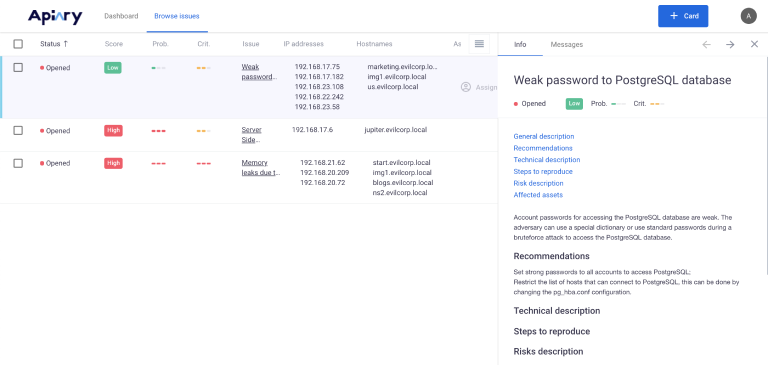The height and width of the screenshot is (366, 768).
Task: Click IP address 192.168.20.209
Action: 325,172
